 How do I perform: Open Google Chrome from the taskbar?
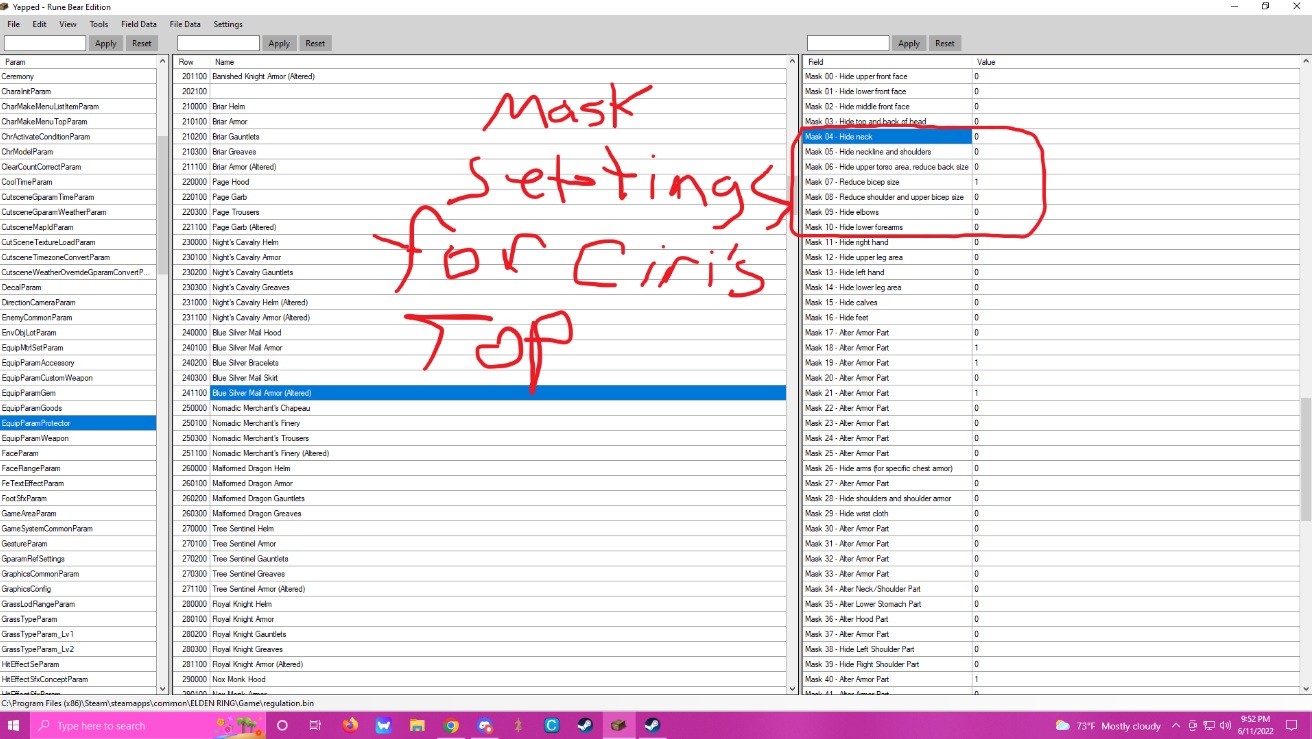[x=451, y=725]
